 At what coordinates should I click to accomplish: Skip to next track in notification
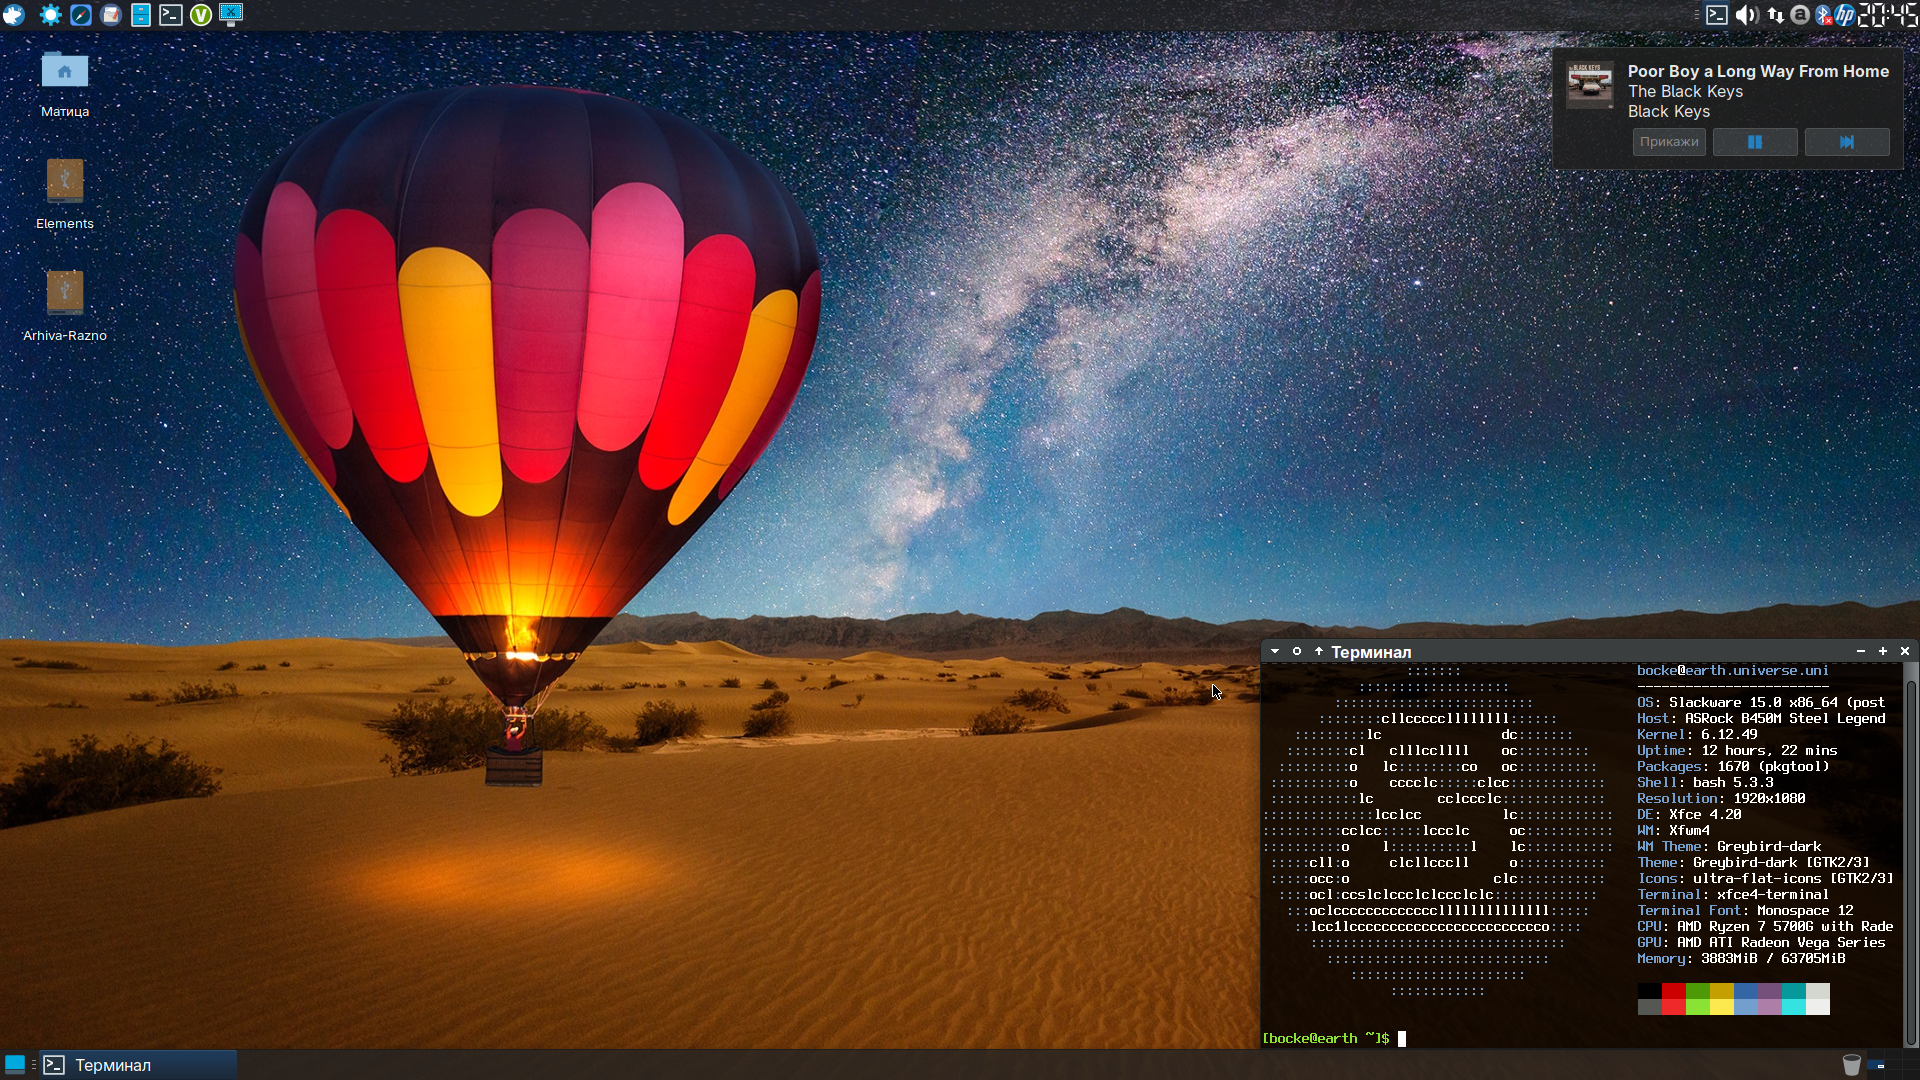pyautogui.click(x=1846, y=142)
